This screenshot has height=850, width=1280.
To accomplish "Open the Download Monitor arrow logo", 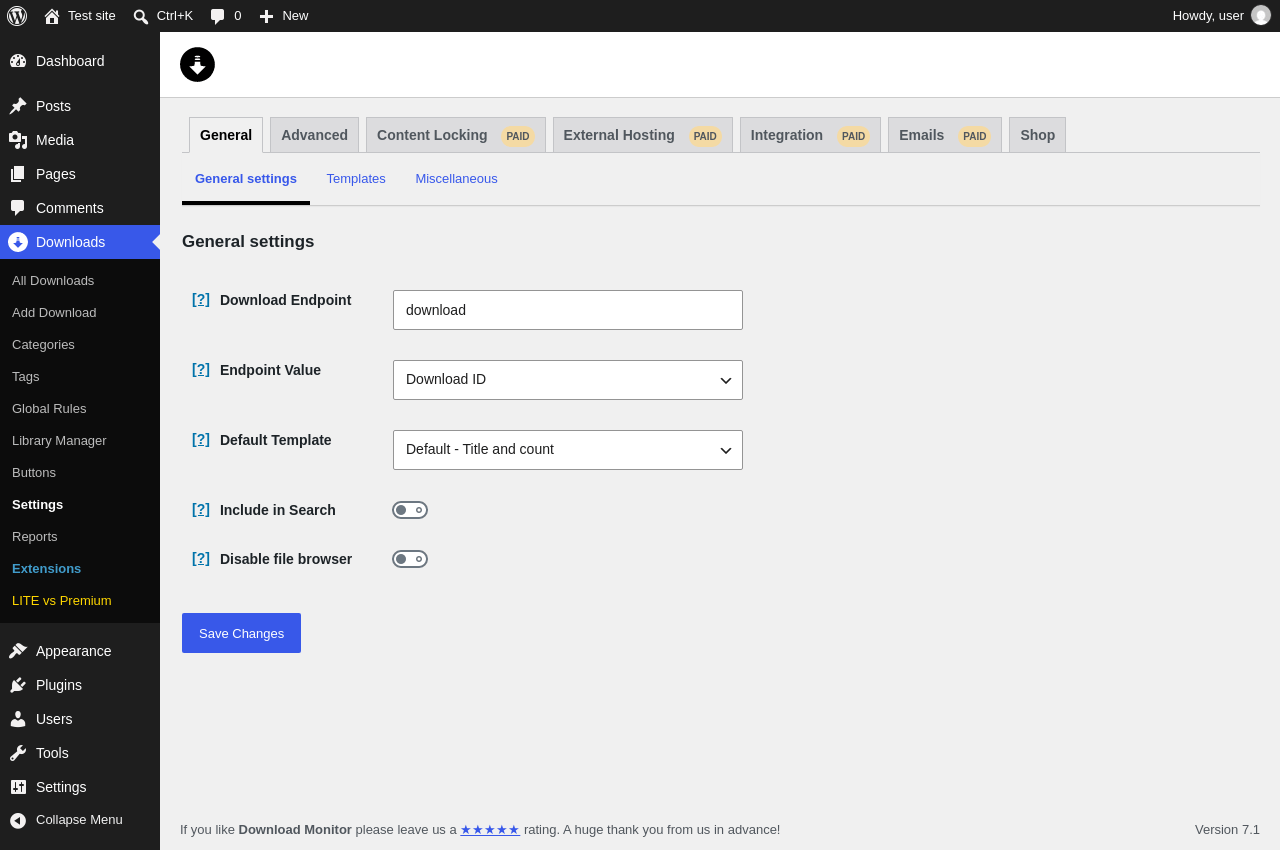I will (x=197, y=64).
